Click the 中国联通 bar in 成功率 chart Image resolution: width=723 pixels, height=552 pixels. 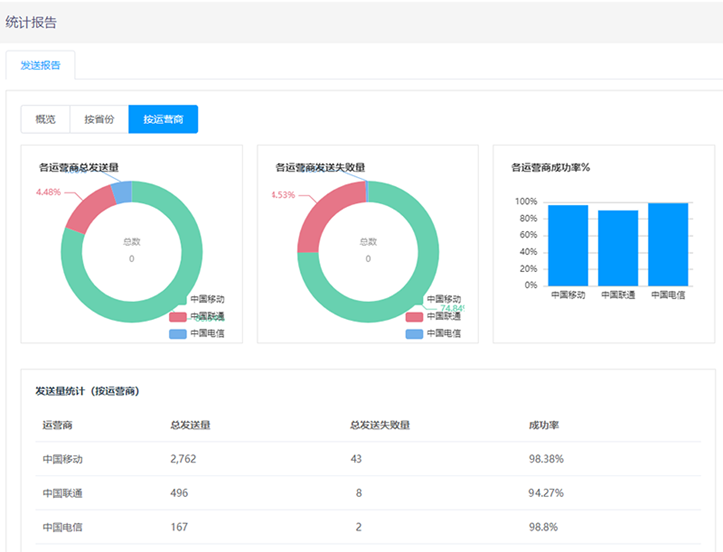(x=618, y=248)
